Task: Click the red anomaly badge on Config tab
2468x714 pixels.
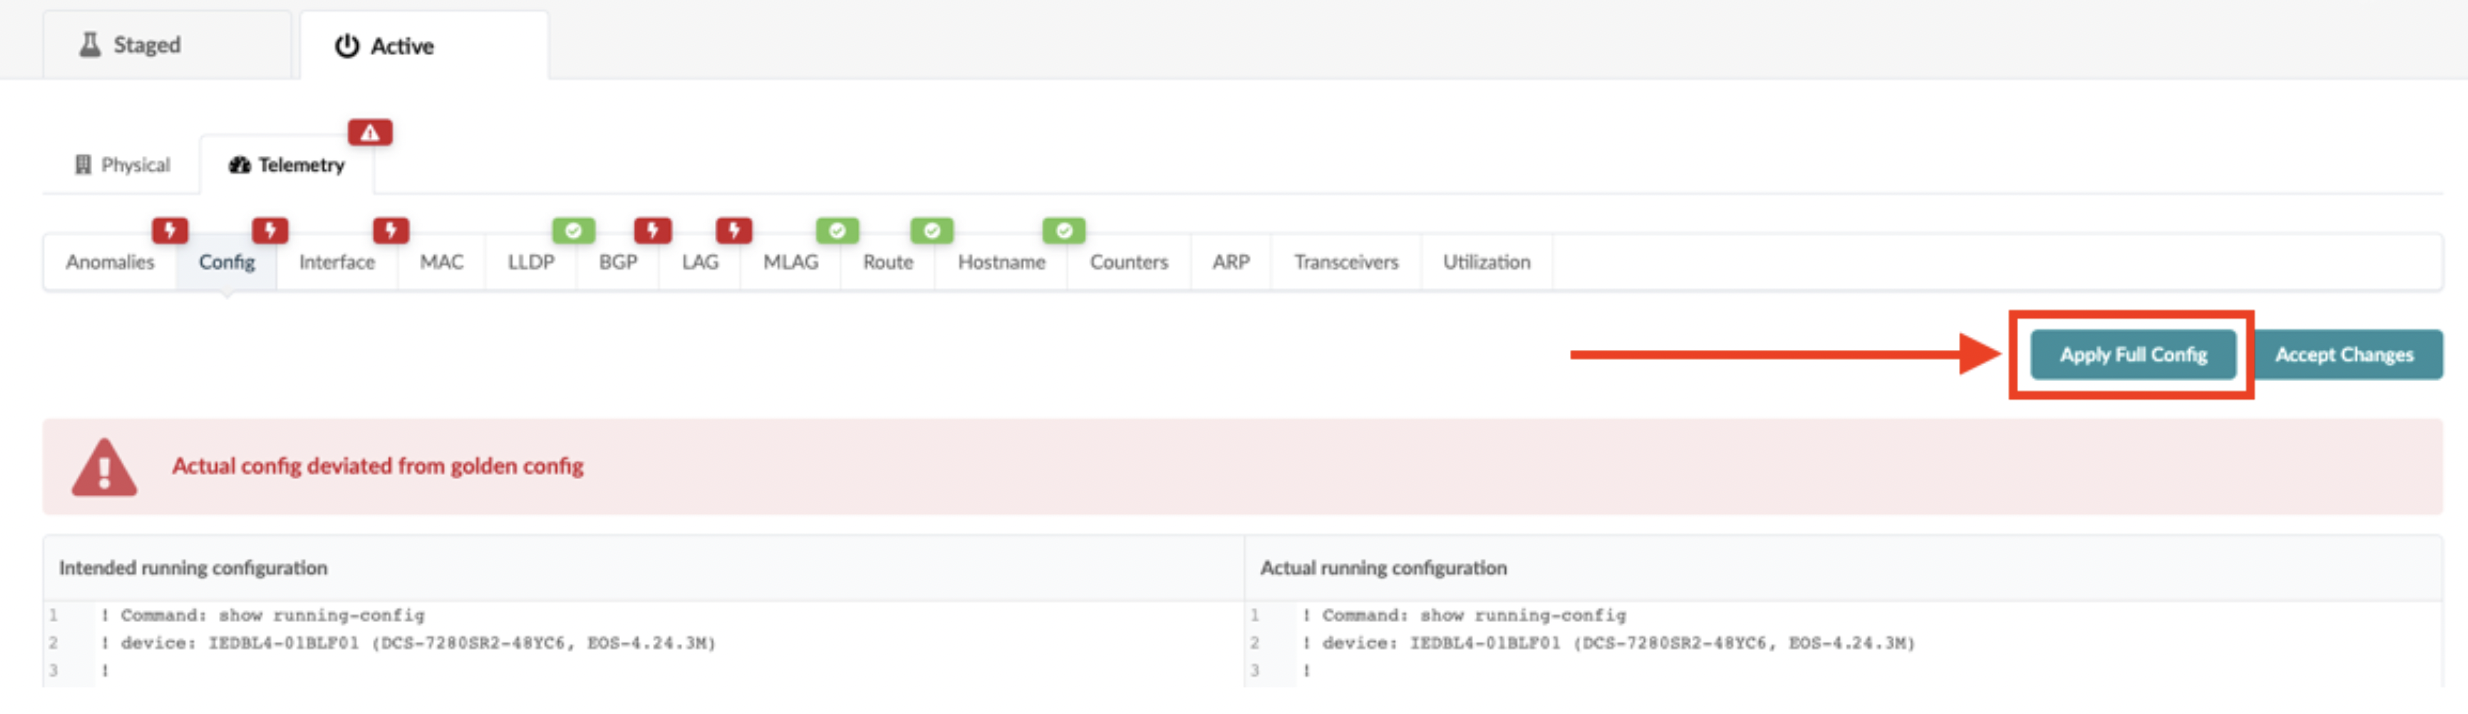Action: click(x=270, y=231)
